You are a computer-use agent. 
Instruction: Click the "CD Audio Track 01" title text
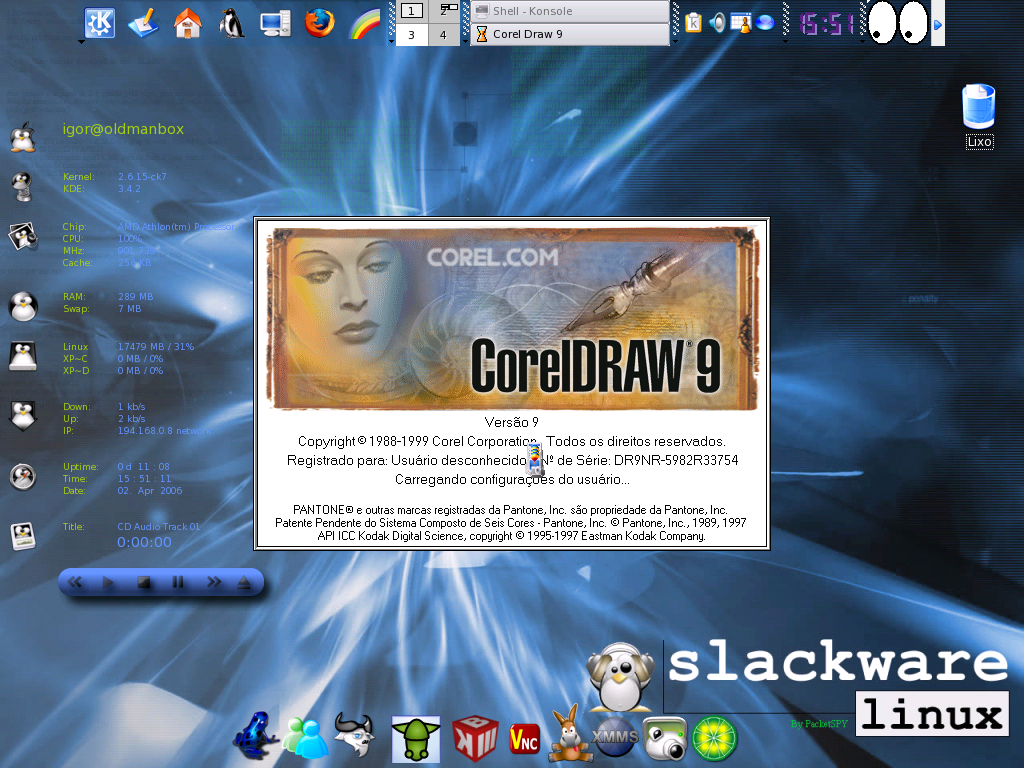click(x=159, y=526)
